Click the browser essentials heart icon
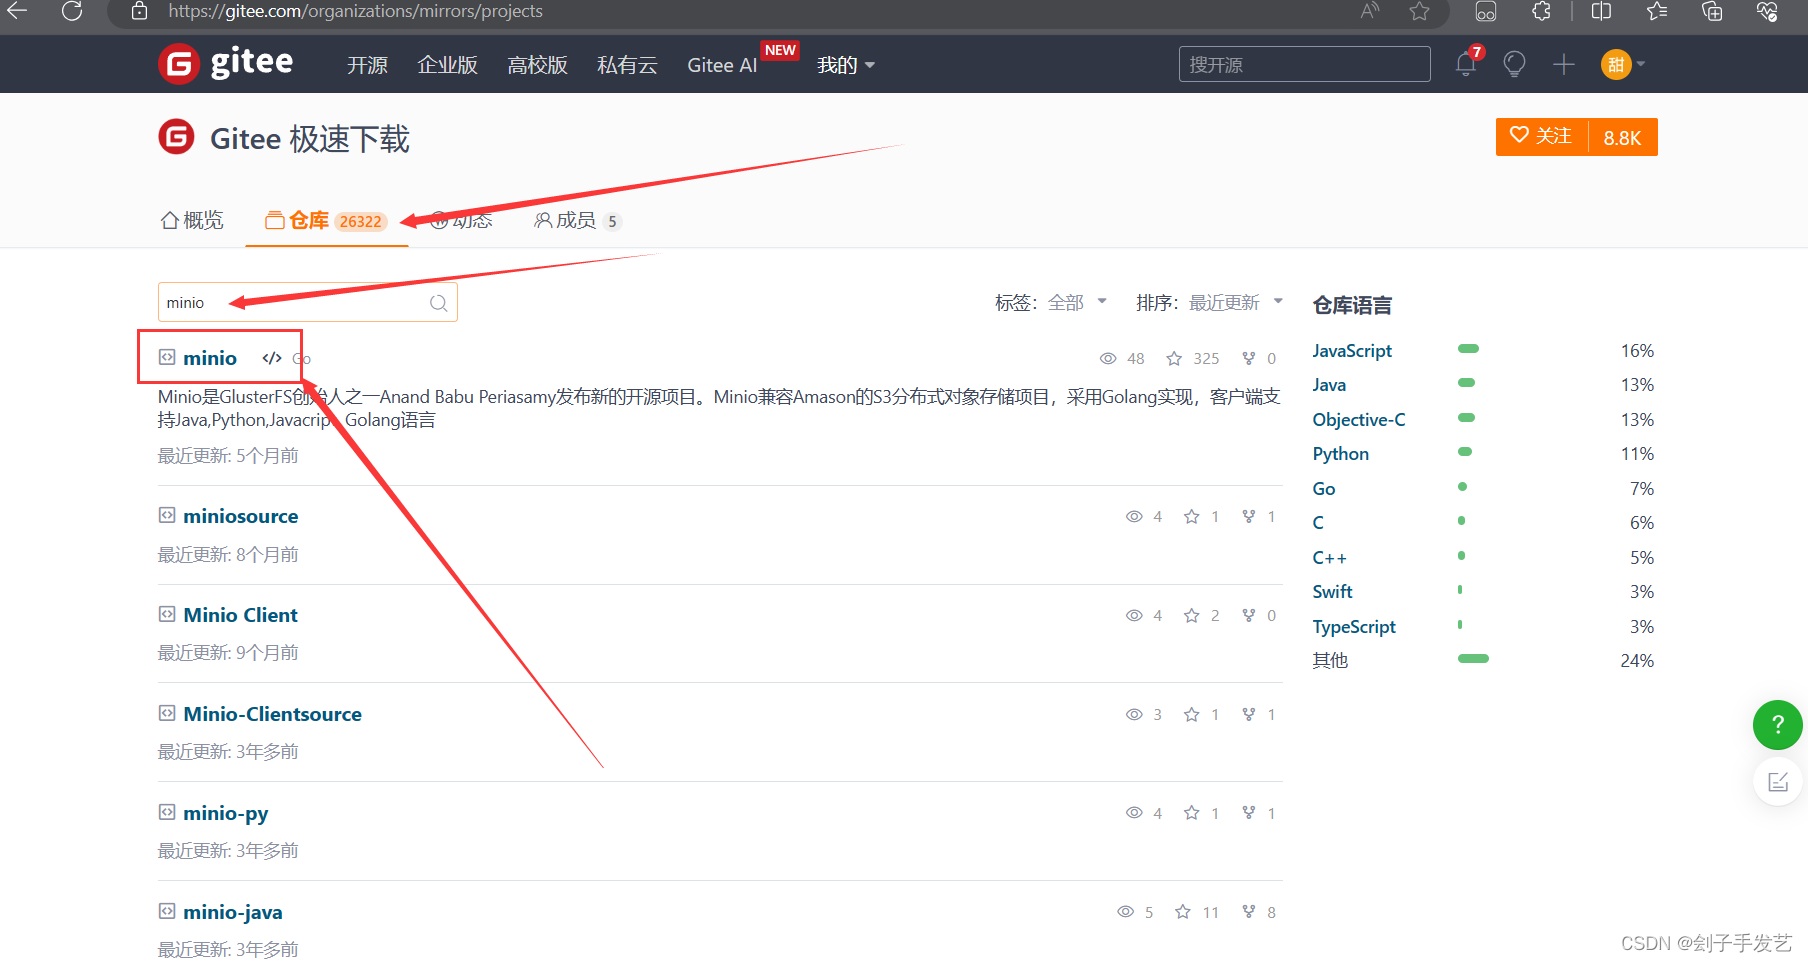The height and width of the screenshot is (962, 1808). (1767, 11)
